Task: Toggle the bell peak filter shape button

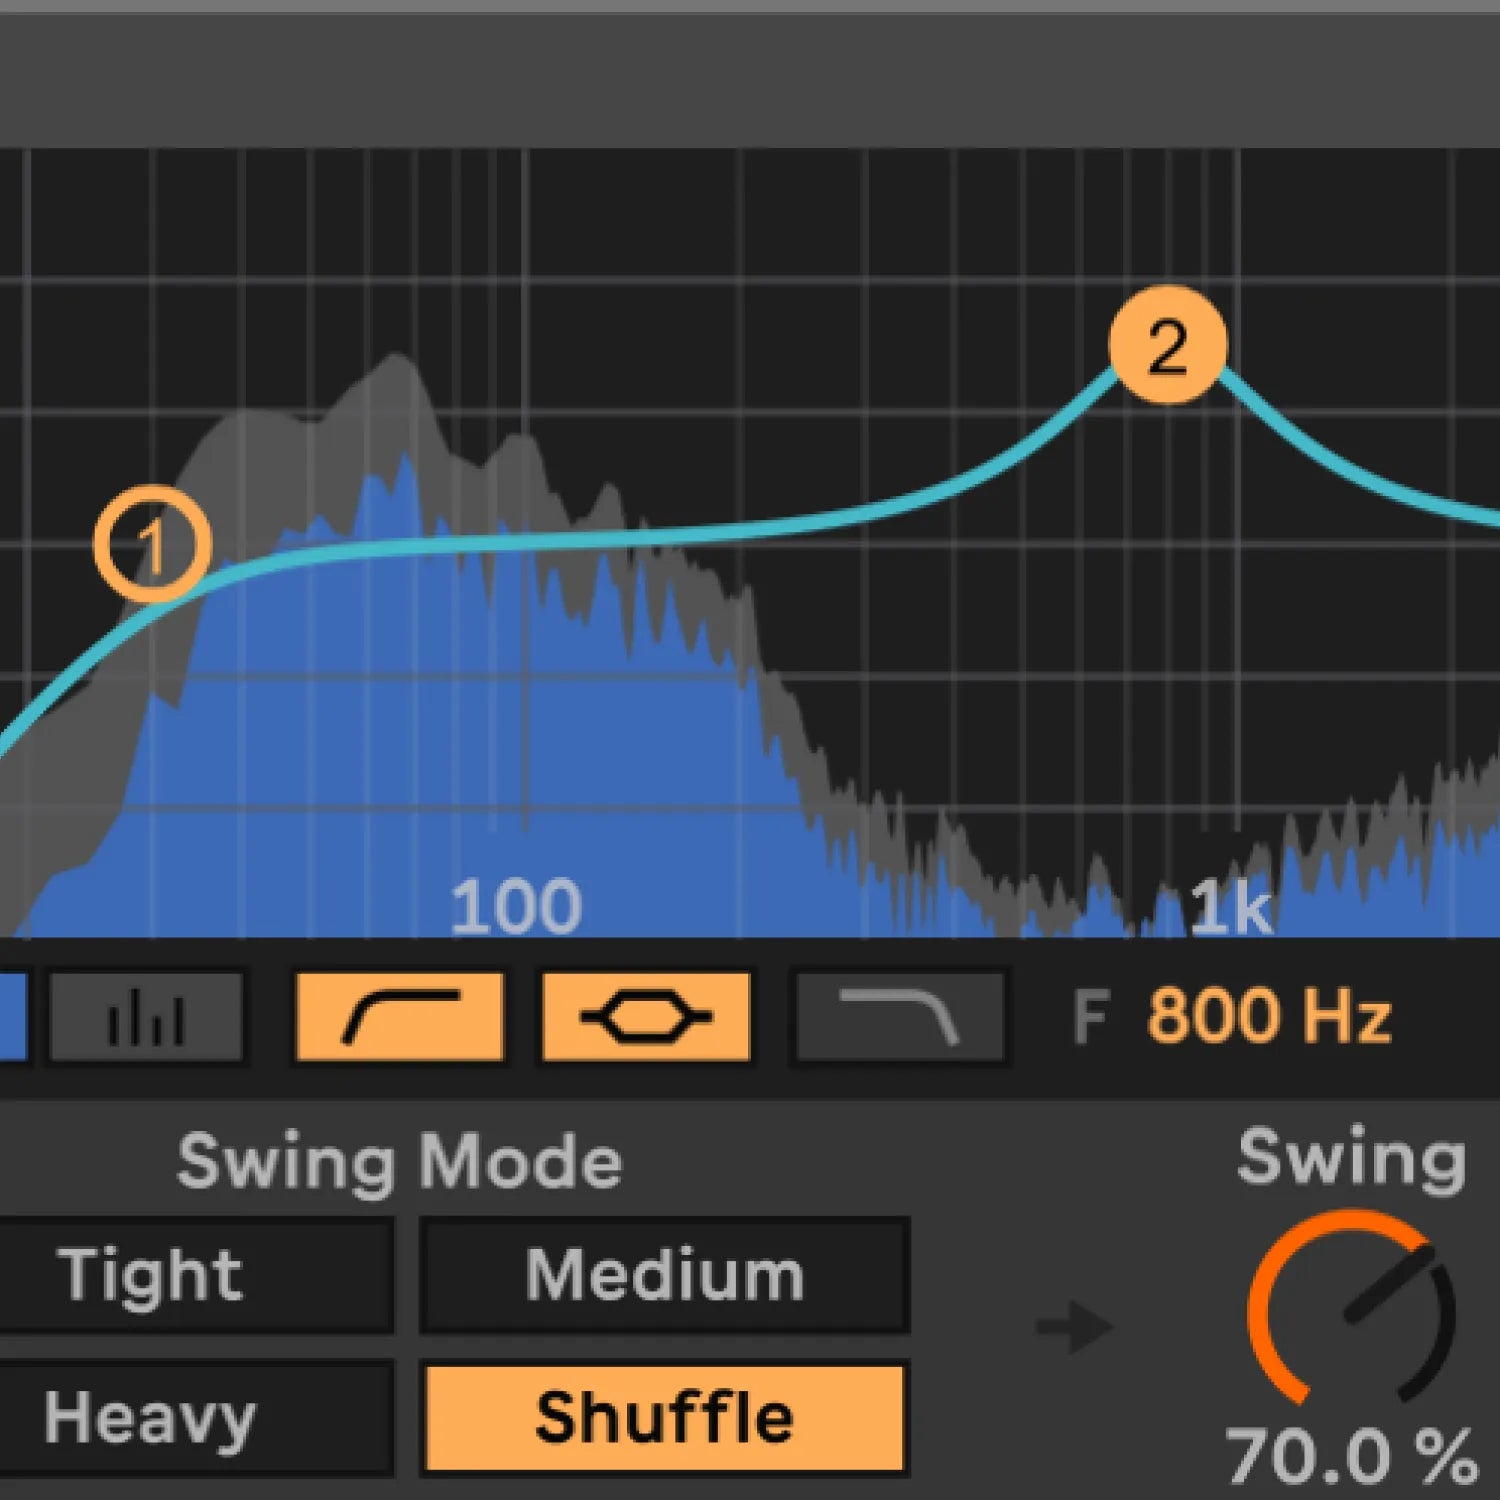Action: click(646, 1017)
